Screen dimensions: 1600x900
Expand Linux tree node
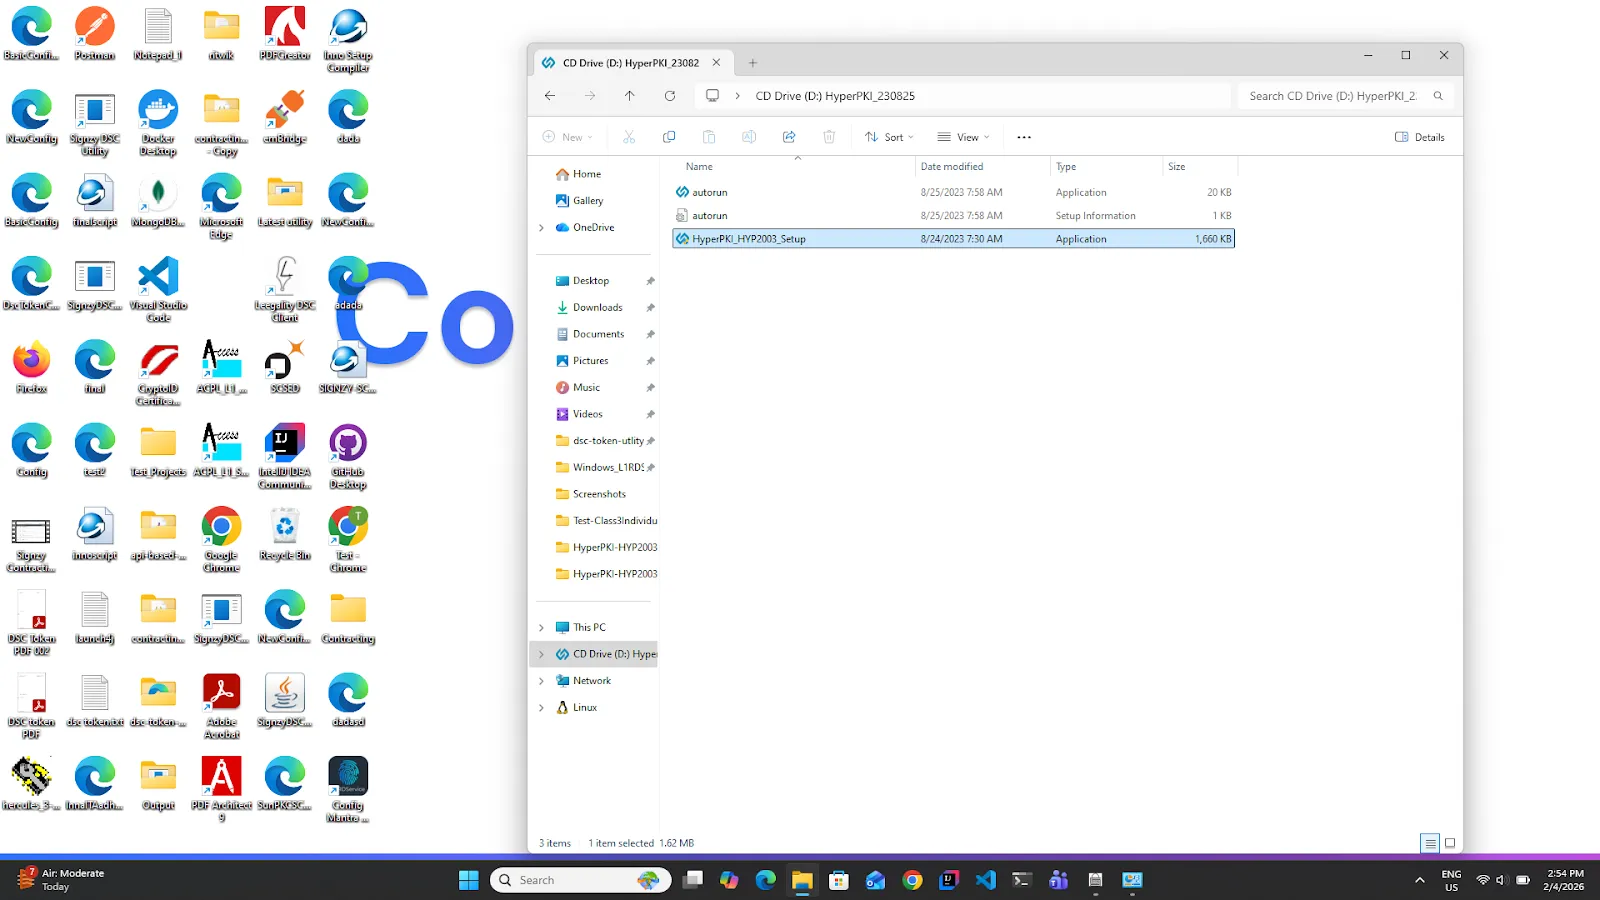(x=542, y=708)
